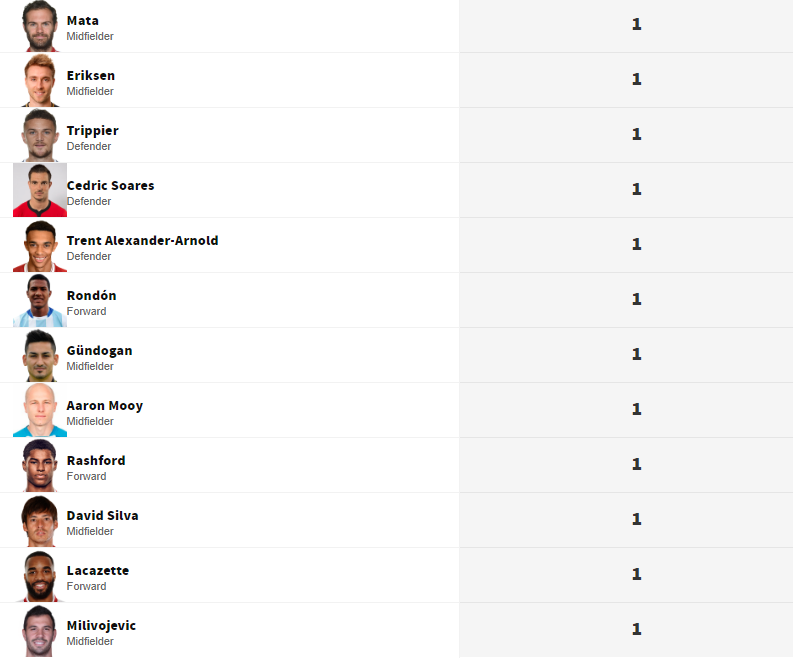Screen dimensions: 793x658
Task: Click Rashford's headshot thumbnail
Action: pos(40,466)
